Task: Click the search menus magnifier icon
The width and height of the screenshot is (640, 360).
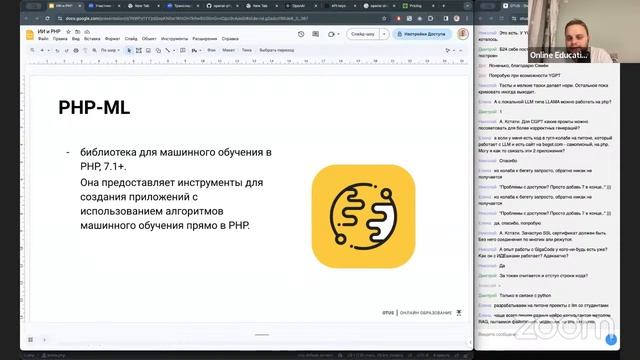Action: pyautogui.click(x=32, y=50)
